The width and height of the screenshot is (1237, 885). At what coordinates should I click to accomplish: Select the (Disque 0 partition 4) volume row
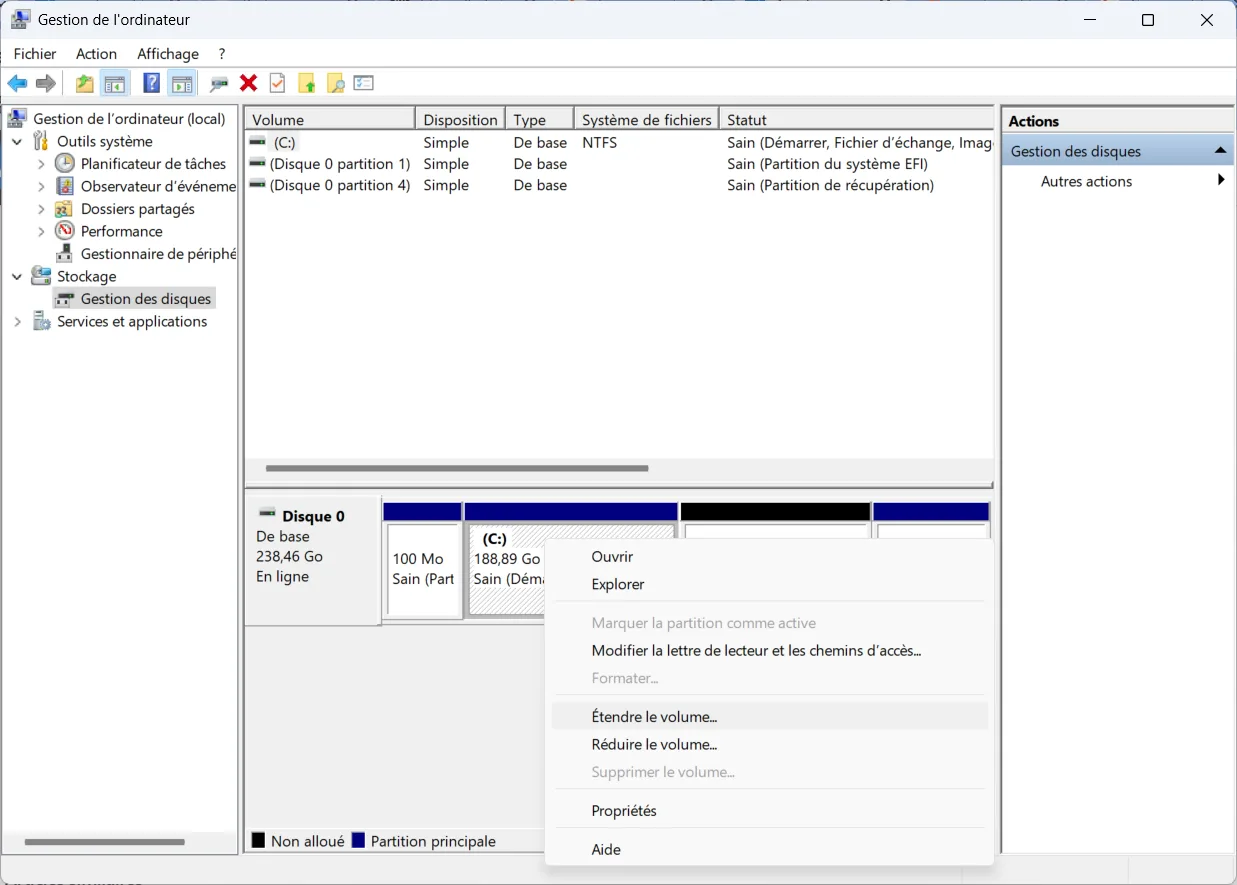(x=620, y=185)
